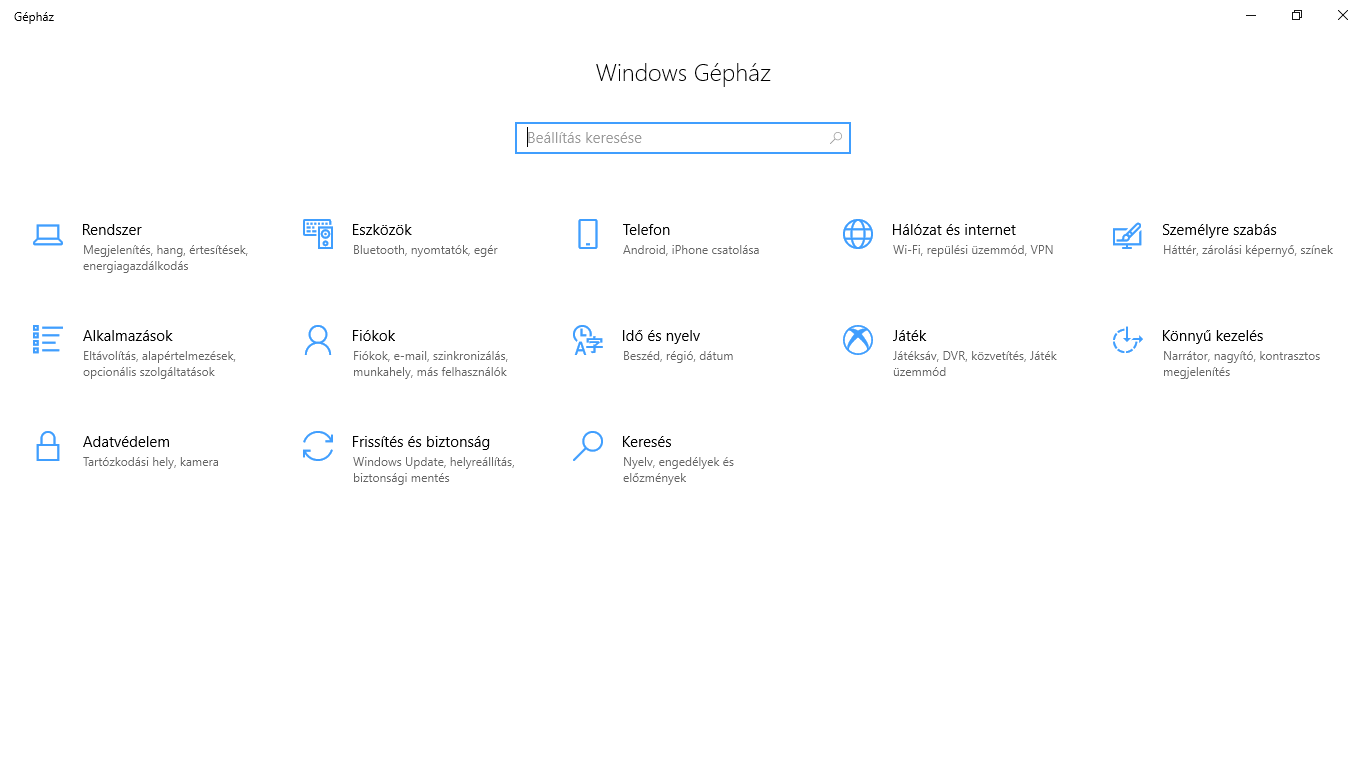Image resolution: width=1366 pixels, height=768 pixels.
Task: Click text "Nyelv, engedélyek és előzmények"
Action: 678,470
